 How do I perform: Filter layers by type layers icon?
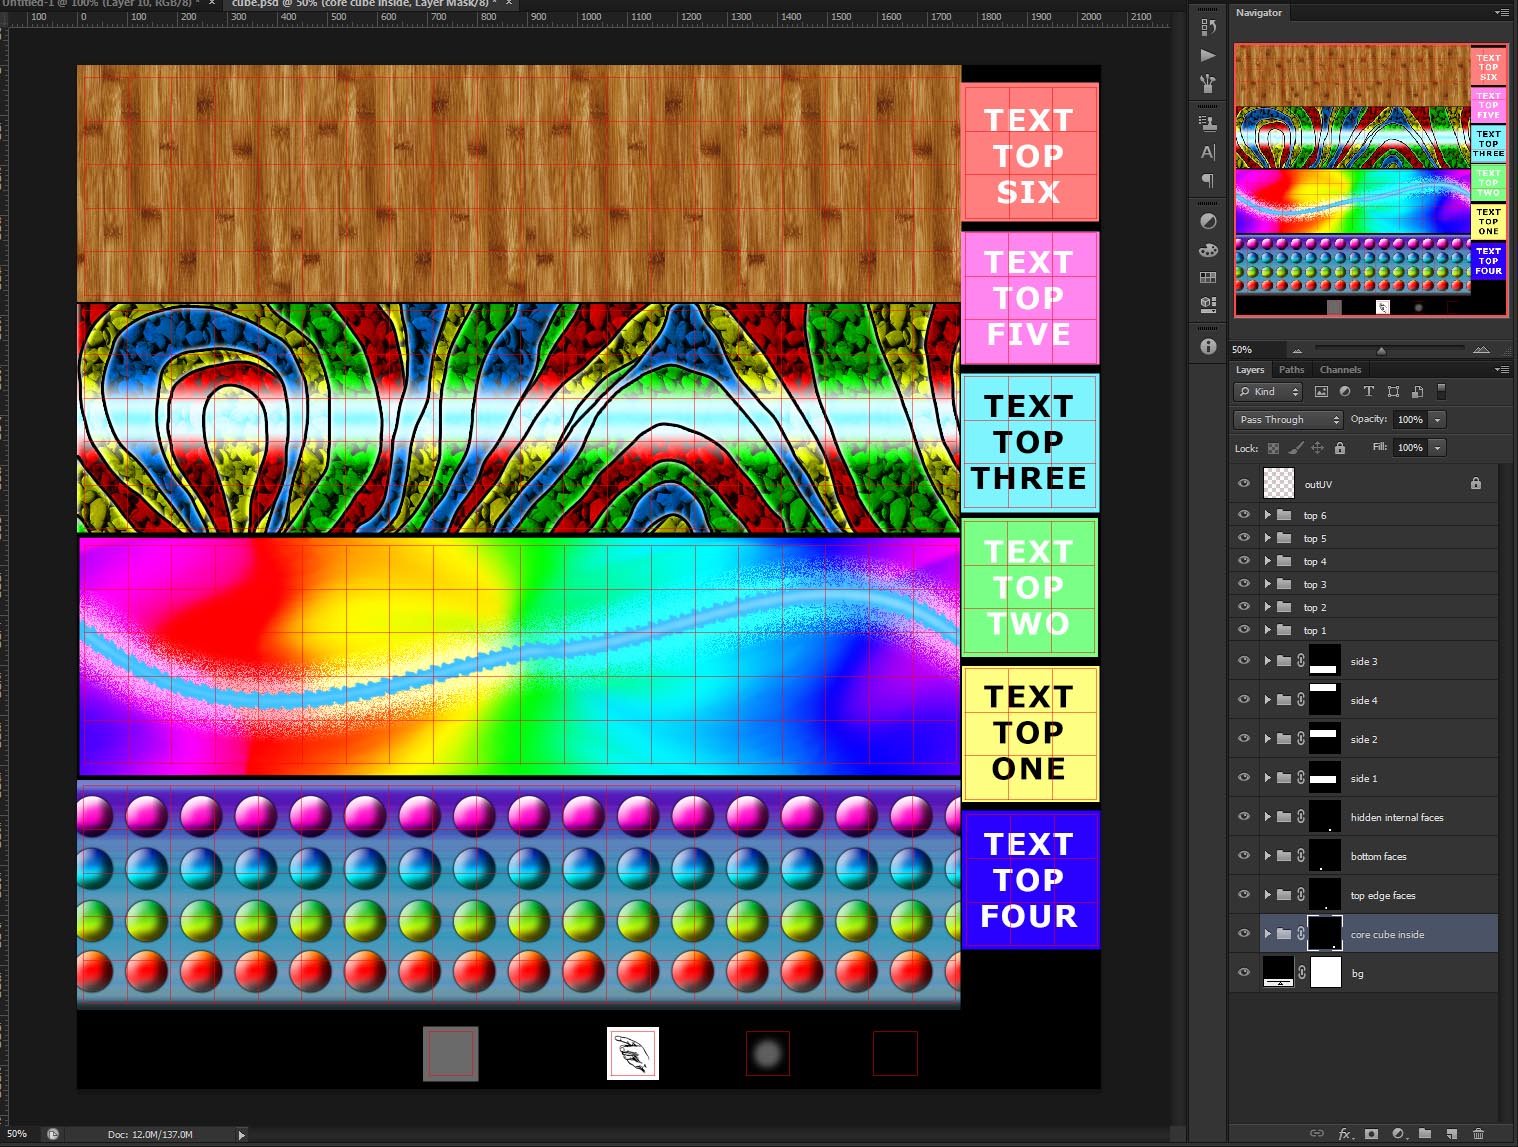click(1369, 392)
